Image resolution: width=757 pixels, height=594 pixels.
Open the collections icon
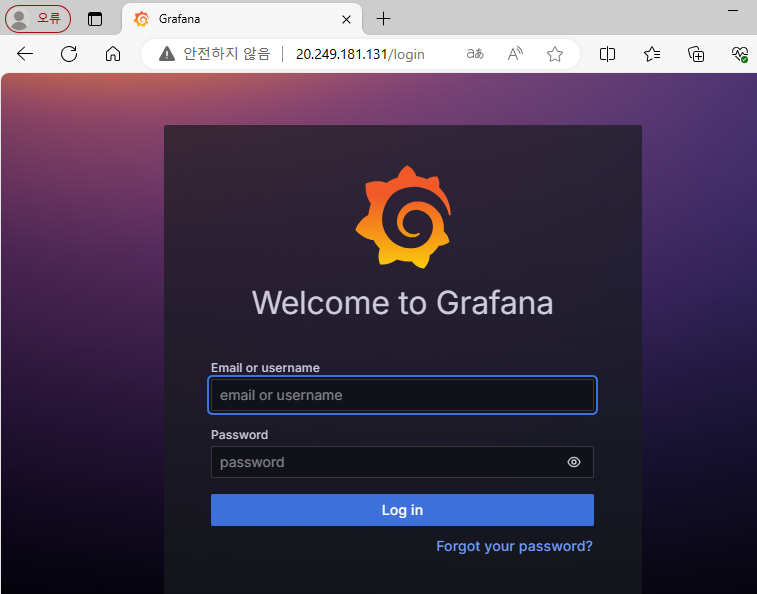[x=696, y=54]
